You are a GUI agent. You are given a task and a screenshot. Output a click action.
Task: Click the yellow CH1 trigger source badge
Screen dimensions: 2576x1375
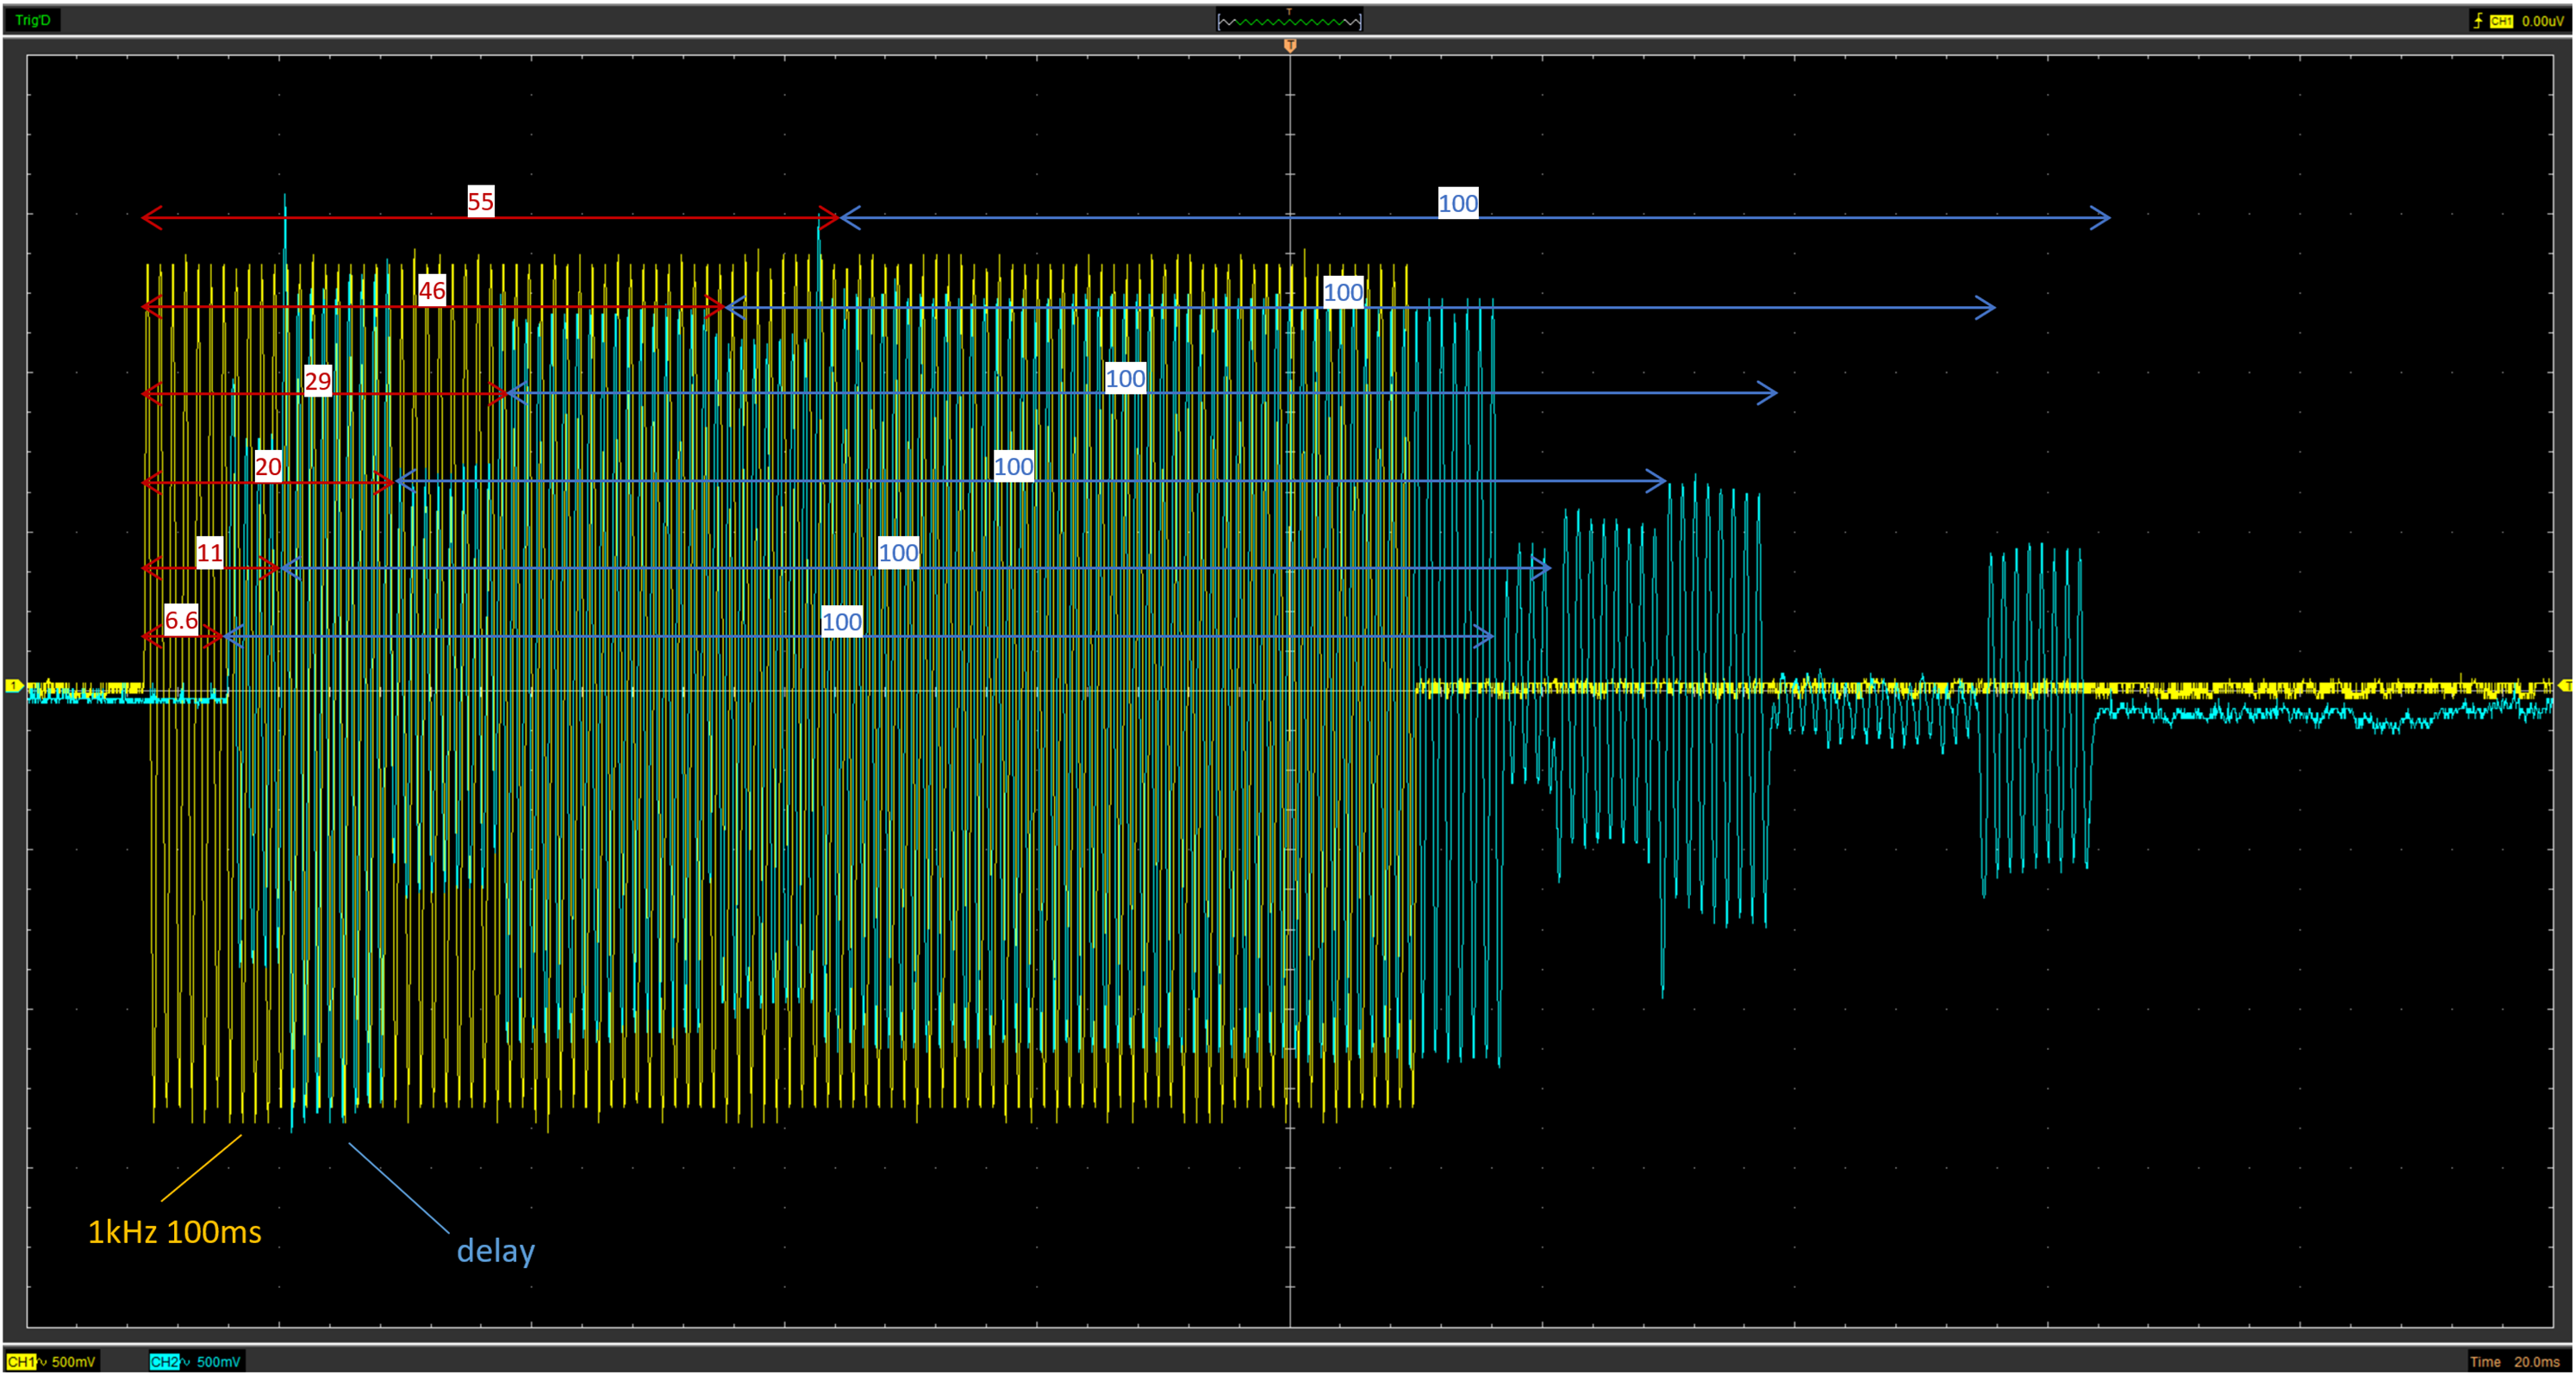[x=2501, y=21]
